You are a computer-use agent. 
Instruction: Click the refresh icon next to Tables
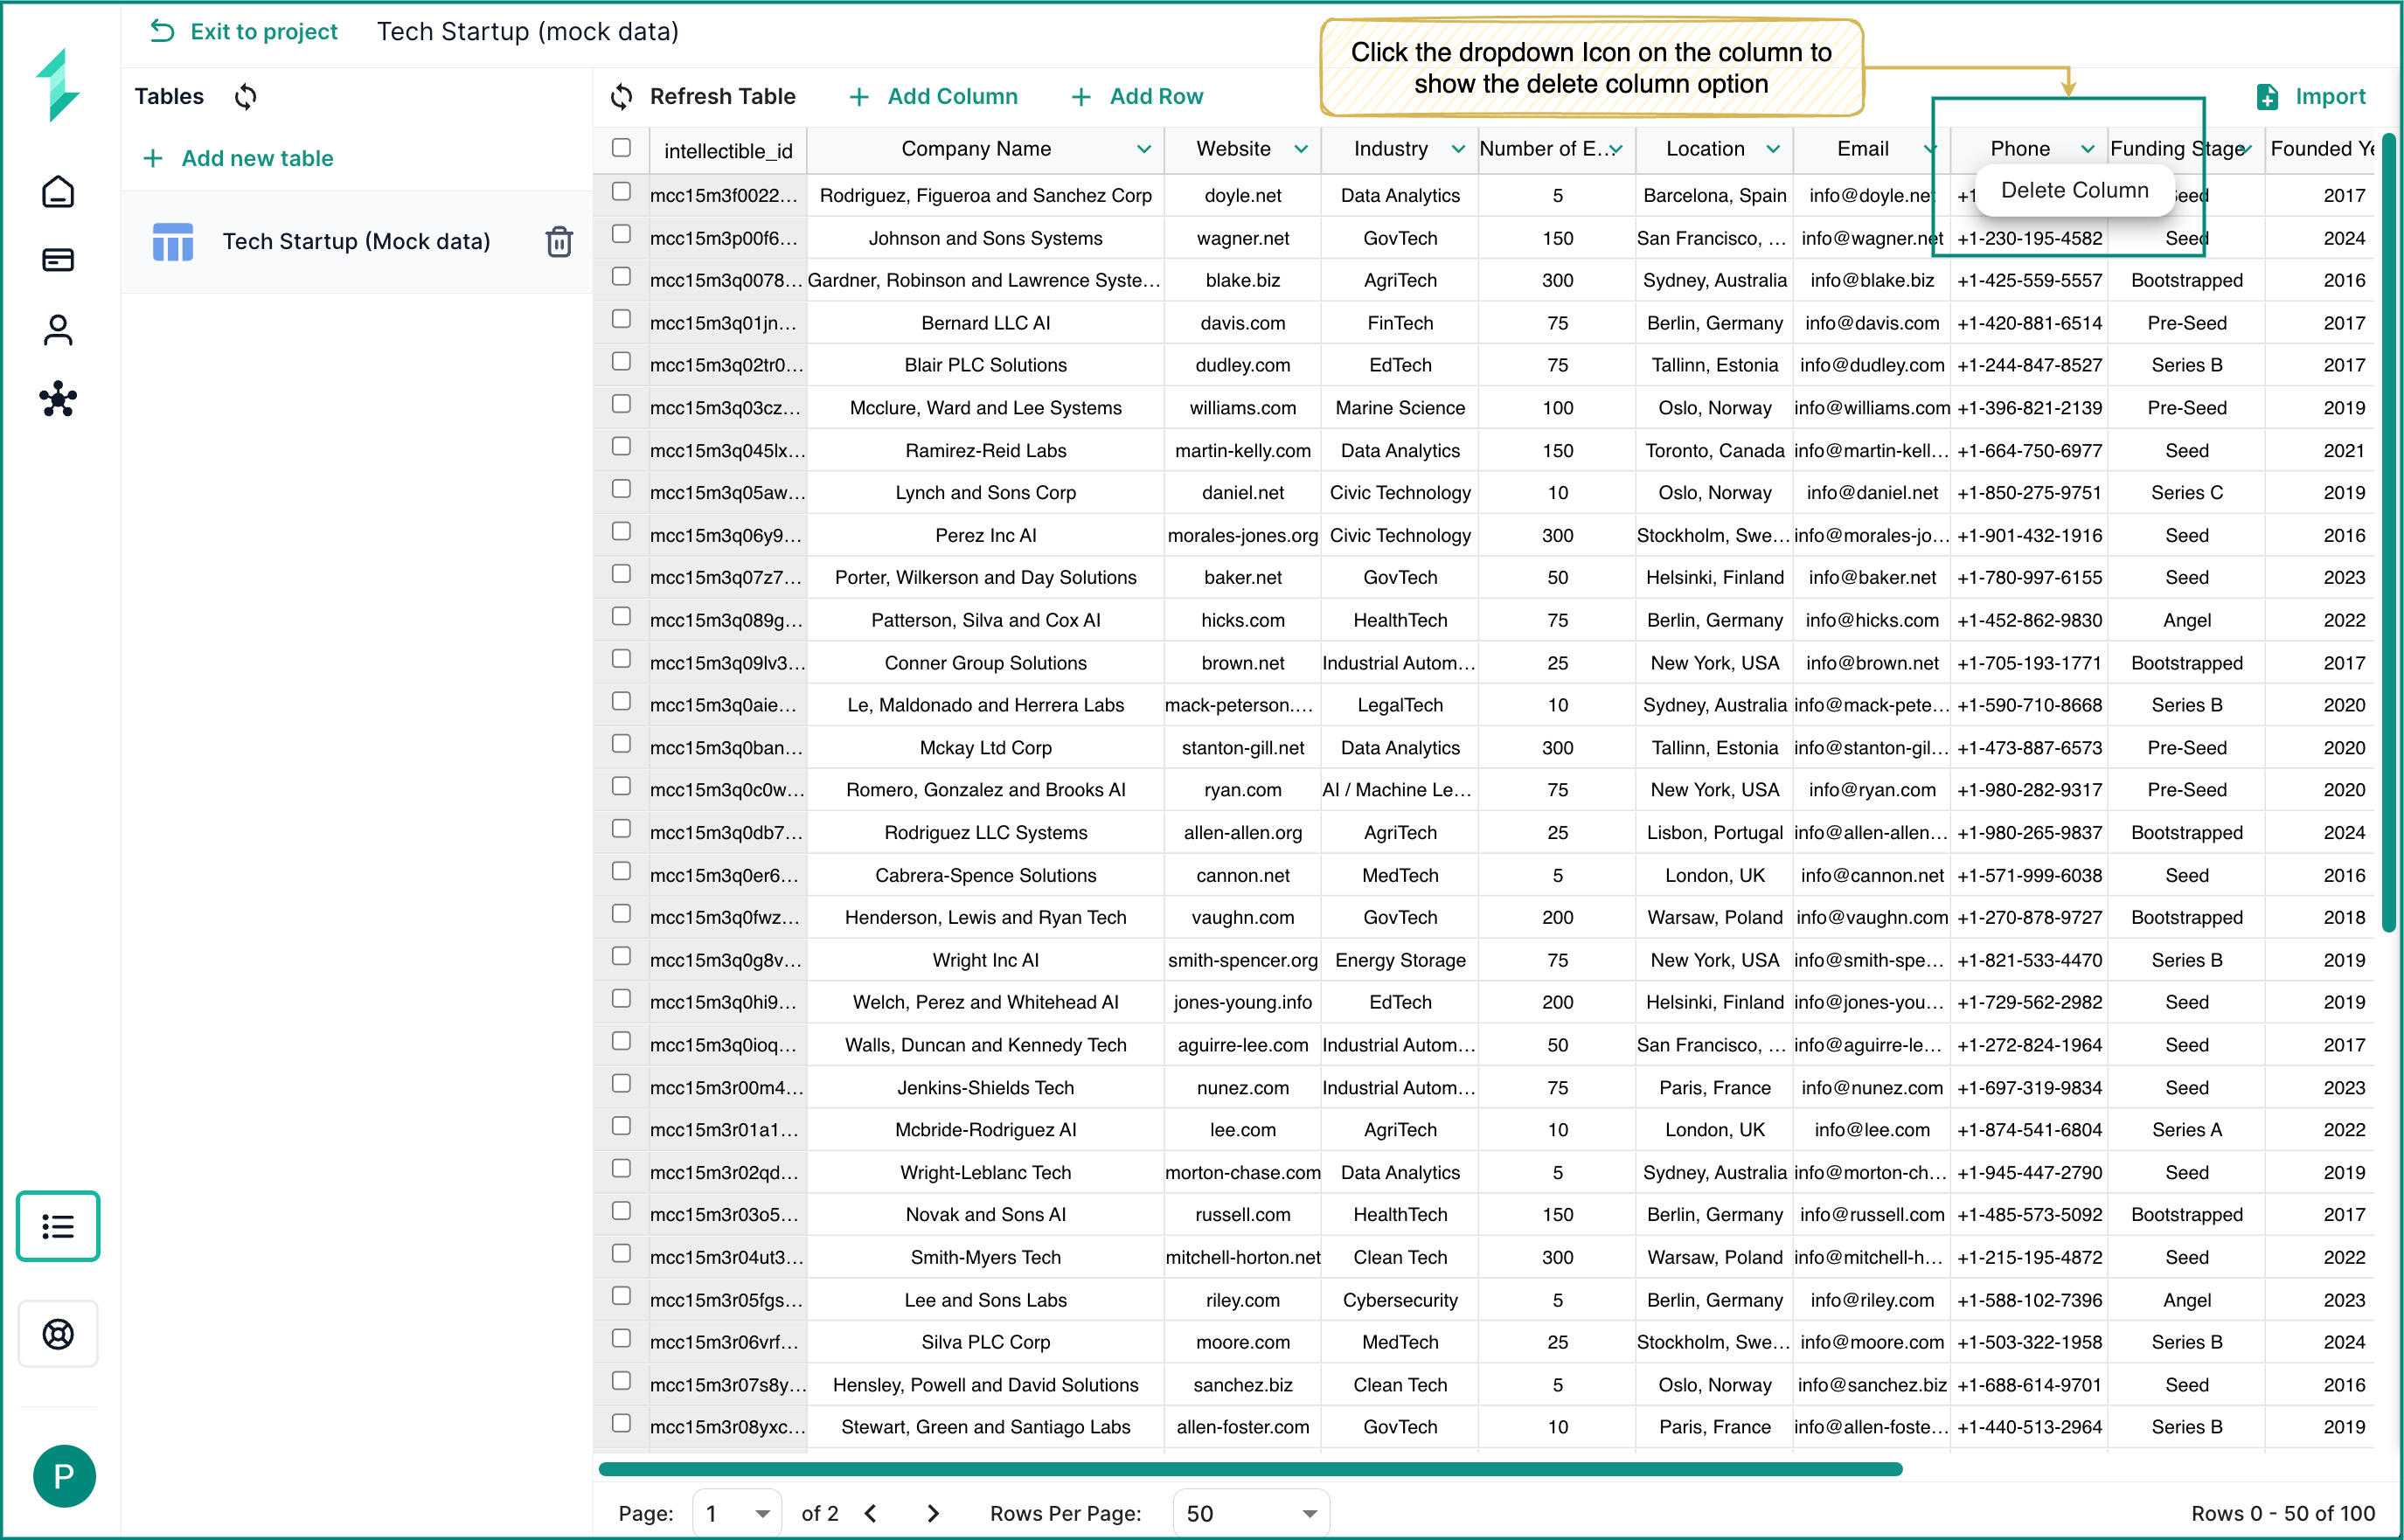point(246,97)
